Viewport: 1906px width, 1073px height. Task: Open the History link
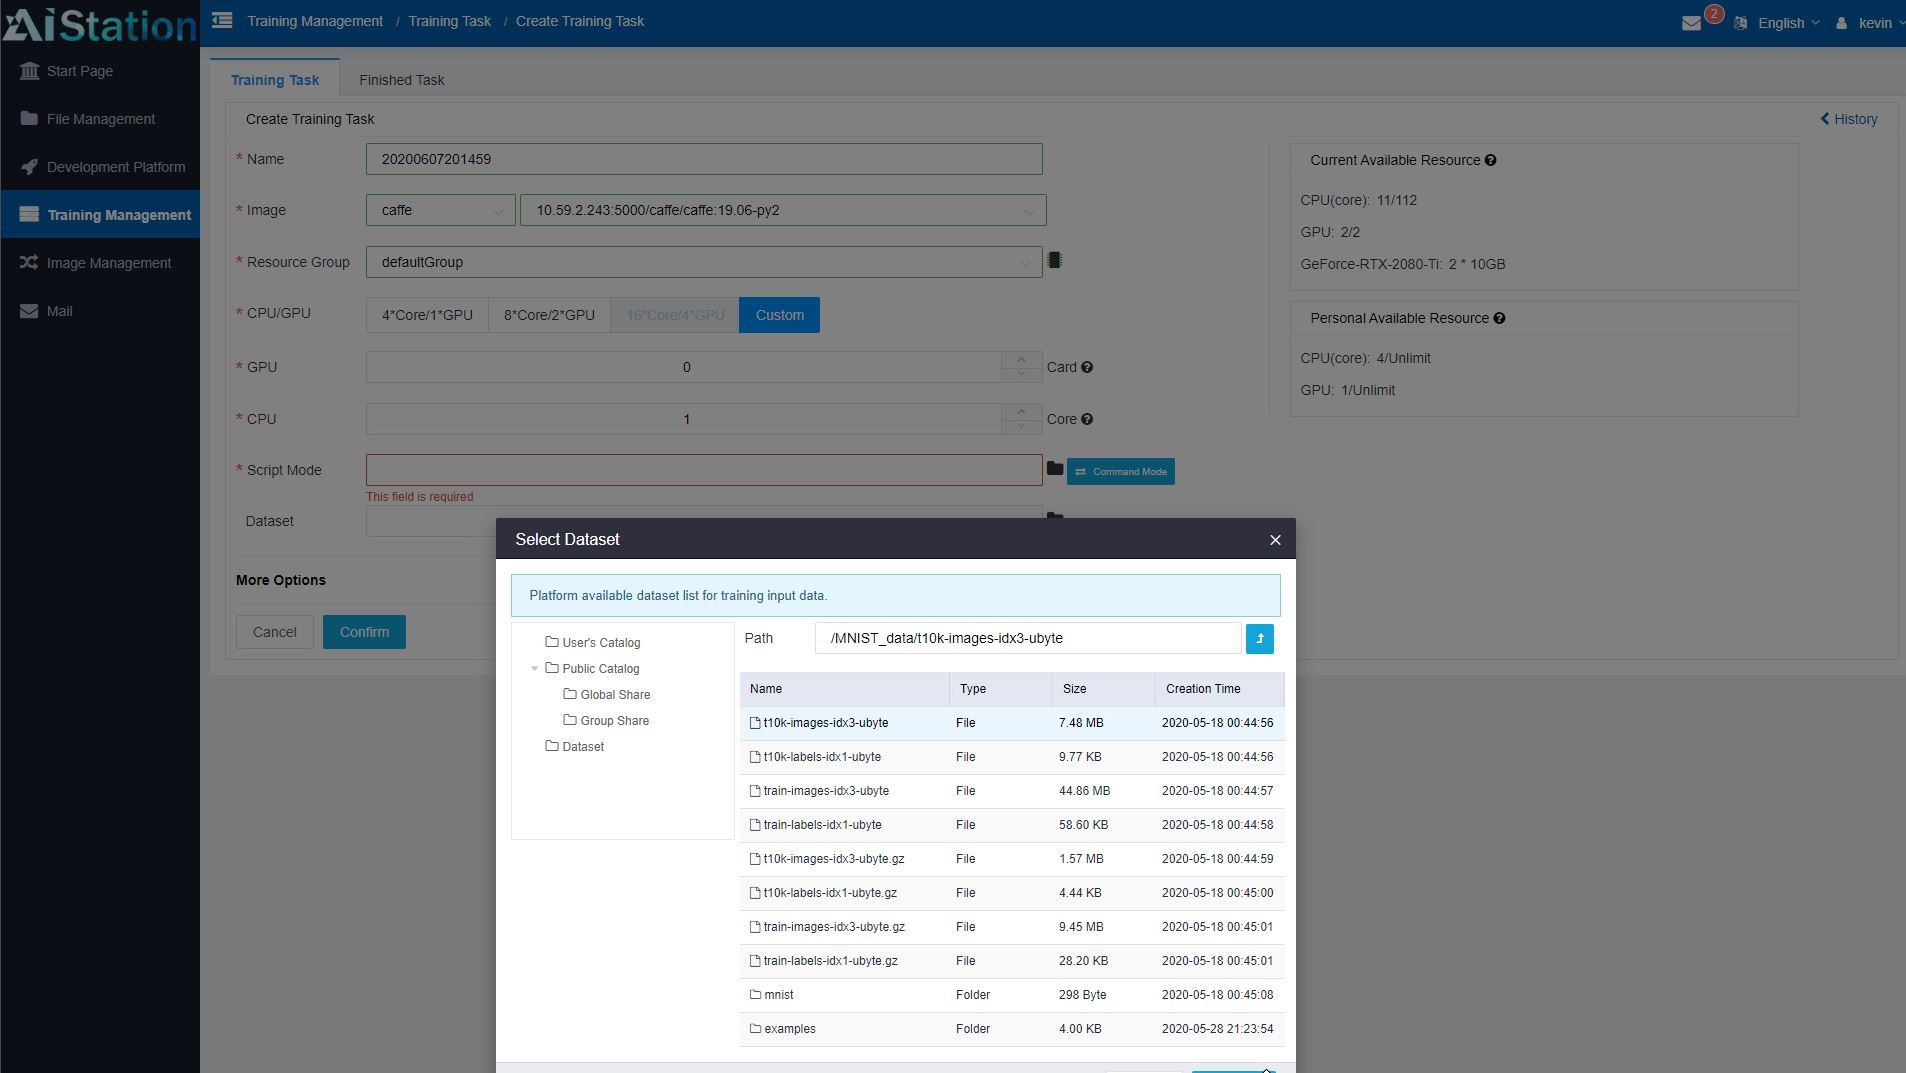point(1848,119)
